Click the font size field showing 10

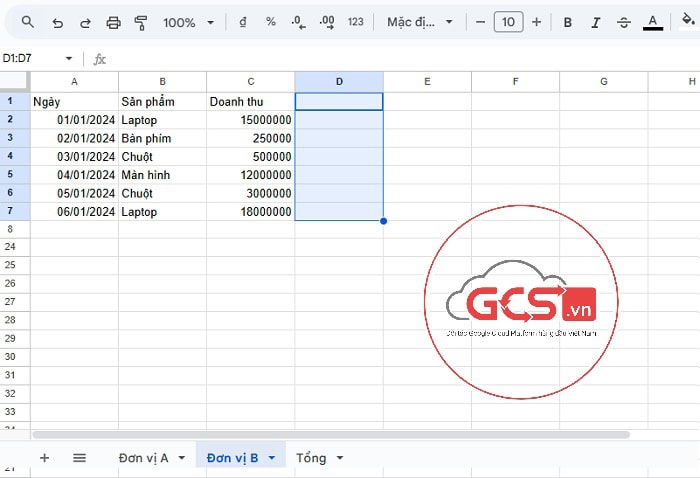508,22
